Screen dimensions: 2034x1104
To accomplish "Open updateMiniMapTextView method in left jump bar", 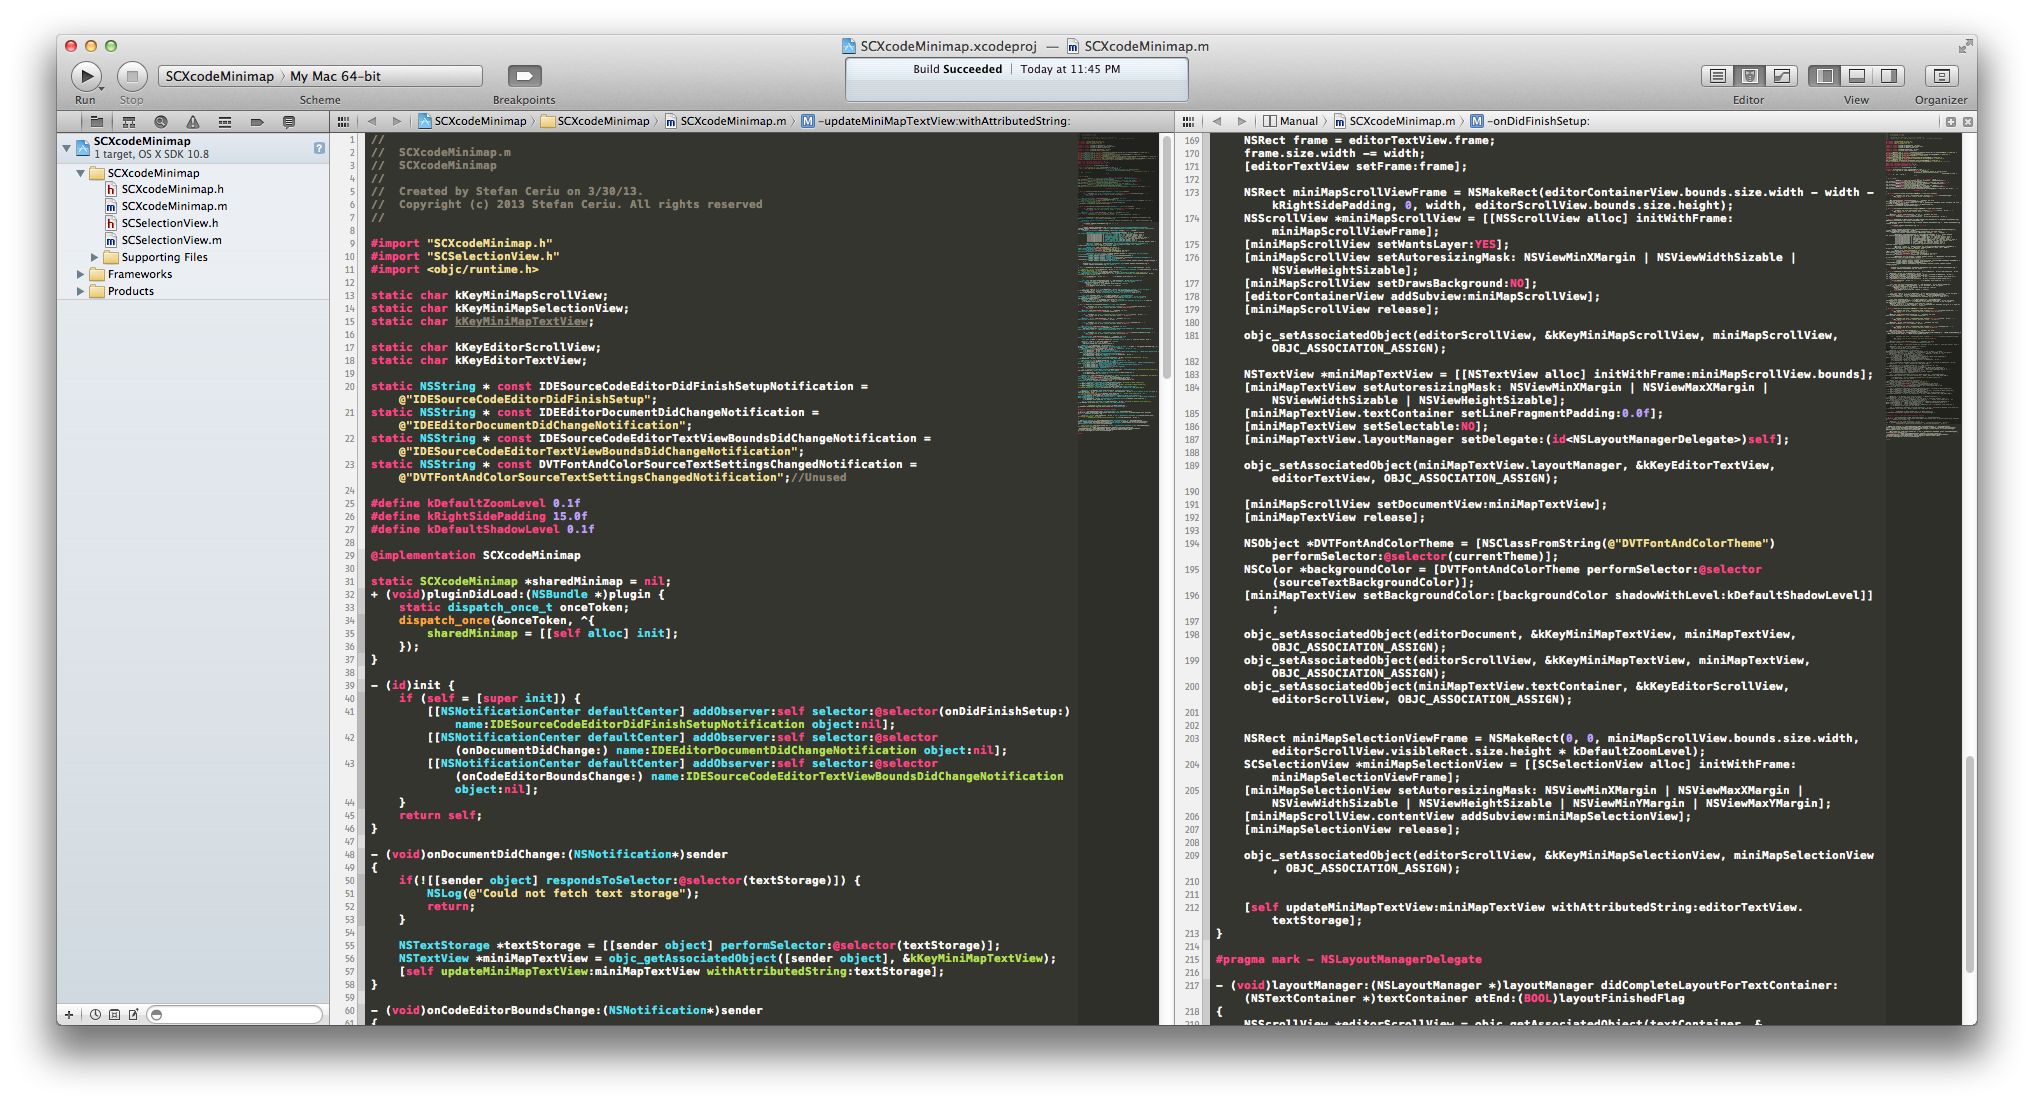I will (x=936, y=122).
